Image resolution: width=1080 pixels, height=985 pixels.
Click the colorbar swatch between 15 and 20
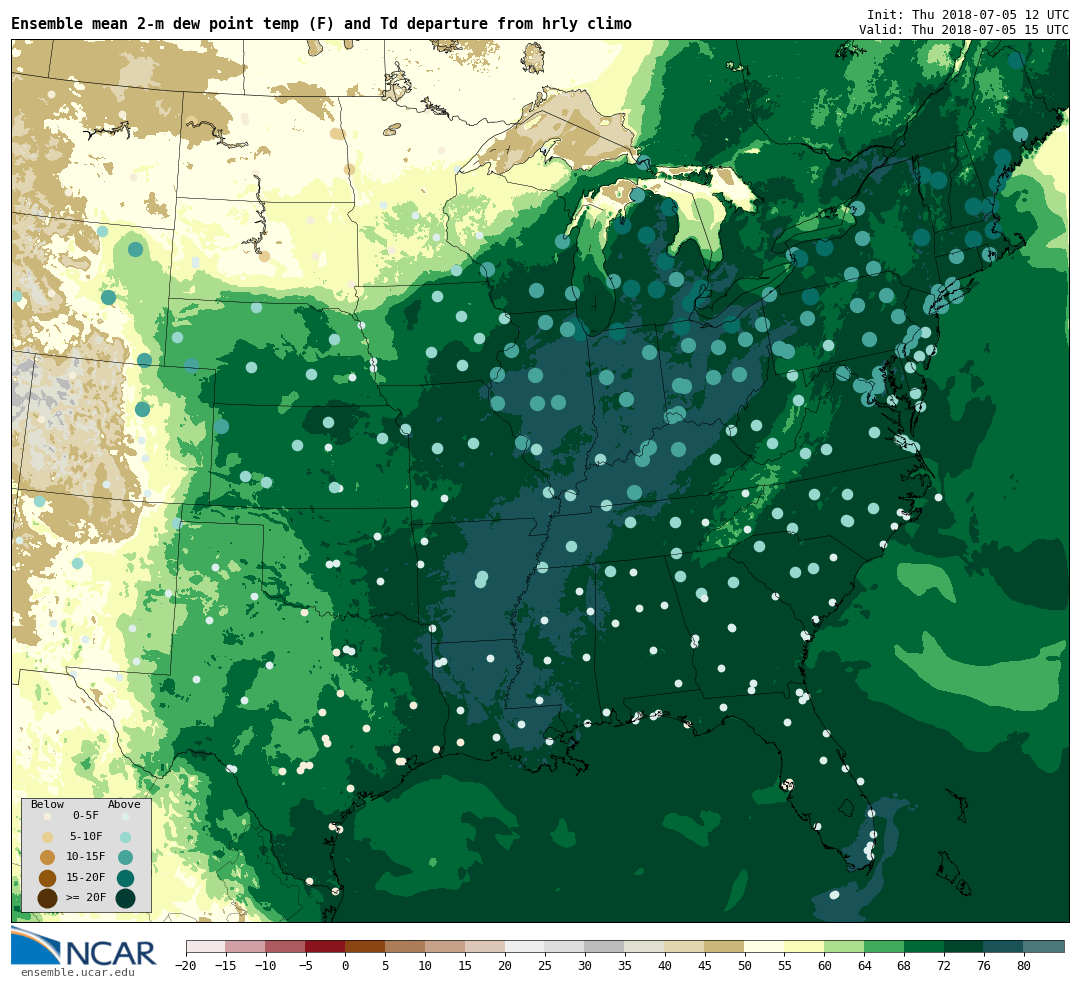tap(486, 947)
